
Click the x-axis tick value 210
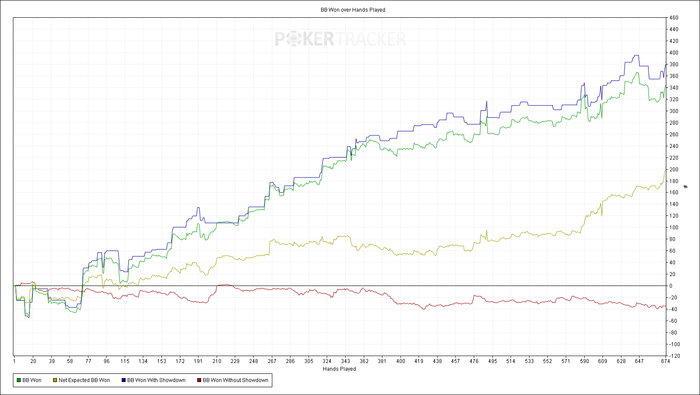coord(217,362)
